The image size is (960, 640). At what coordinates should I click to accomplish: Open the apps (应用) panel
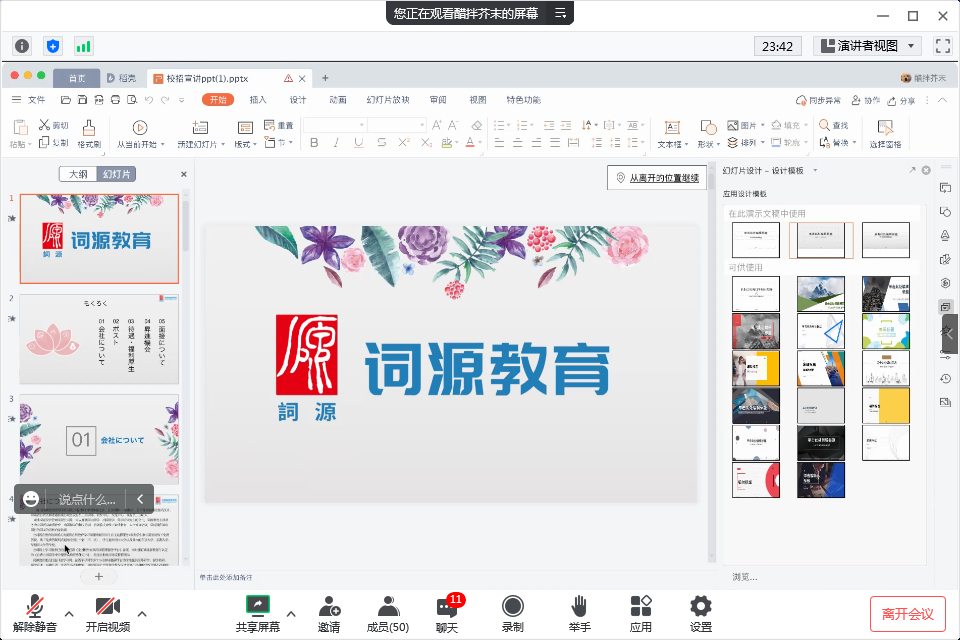point(640,612)
